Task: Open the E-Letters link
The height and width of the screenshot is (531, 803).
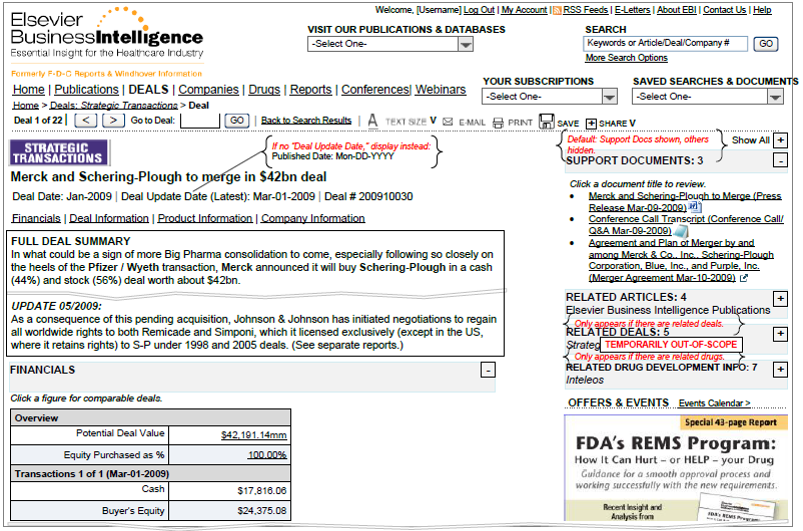Action: click(x=632, y=10)
